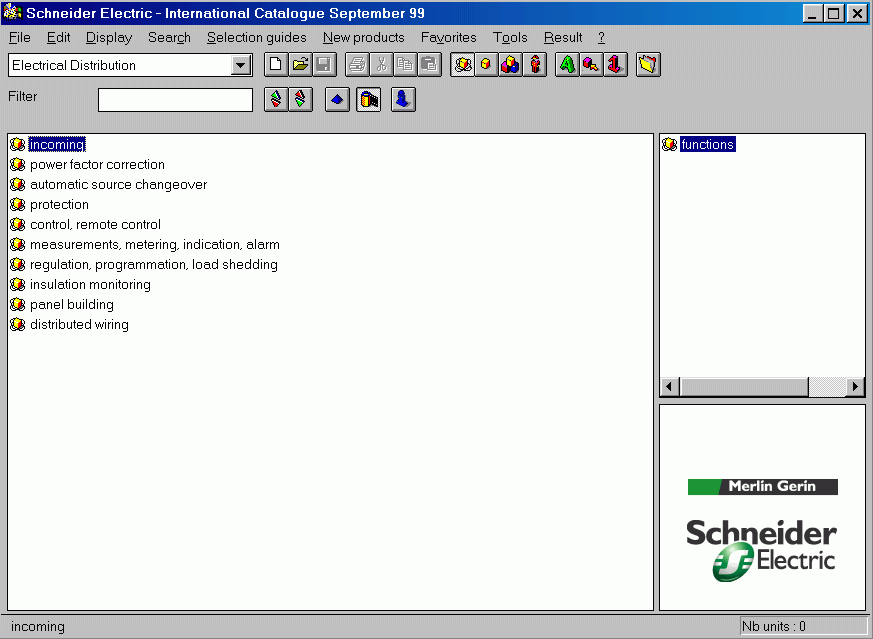Image resolution: width=873 pixels, height=639 pixels.
Task: Select functions node in right pane
Action: click(708, 145)
